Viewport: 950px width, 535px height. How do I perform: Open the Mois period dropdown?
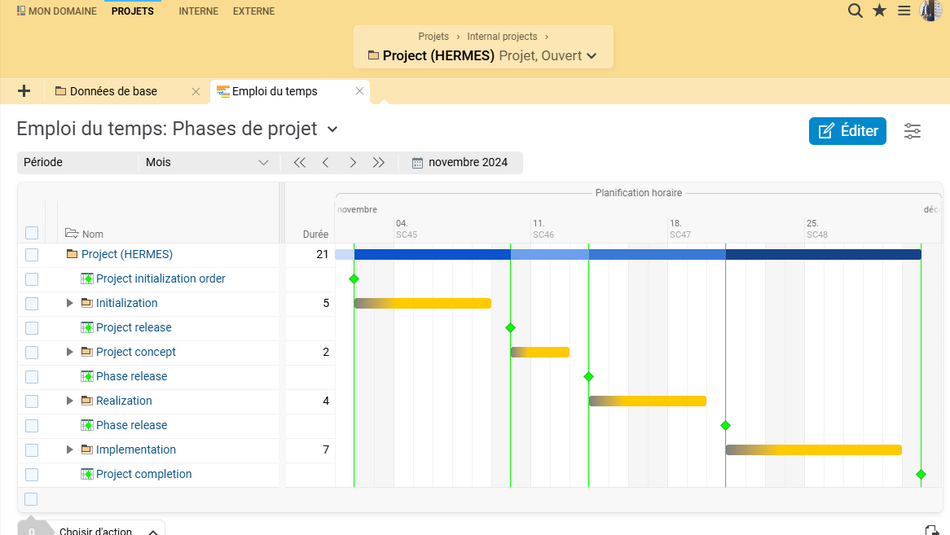tap(208, 162)
